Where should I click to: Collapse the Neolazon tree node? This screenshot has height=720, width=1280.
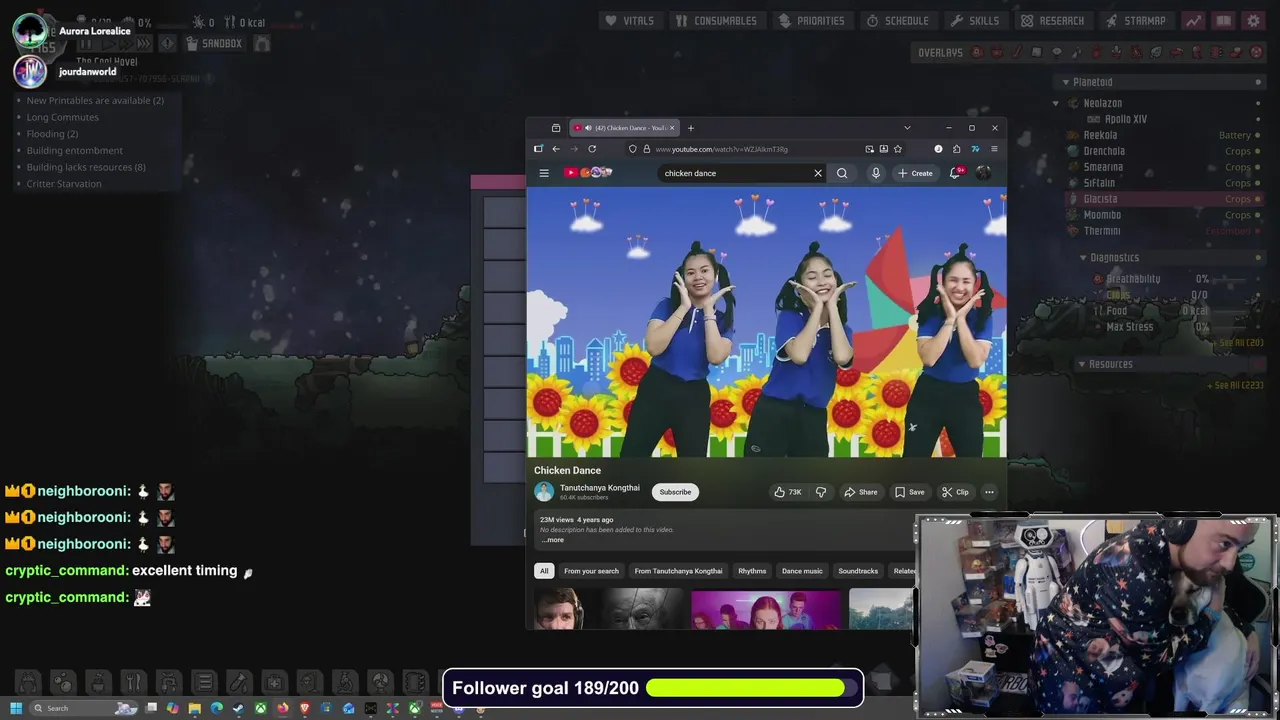tap(1056, 103)
